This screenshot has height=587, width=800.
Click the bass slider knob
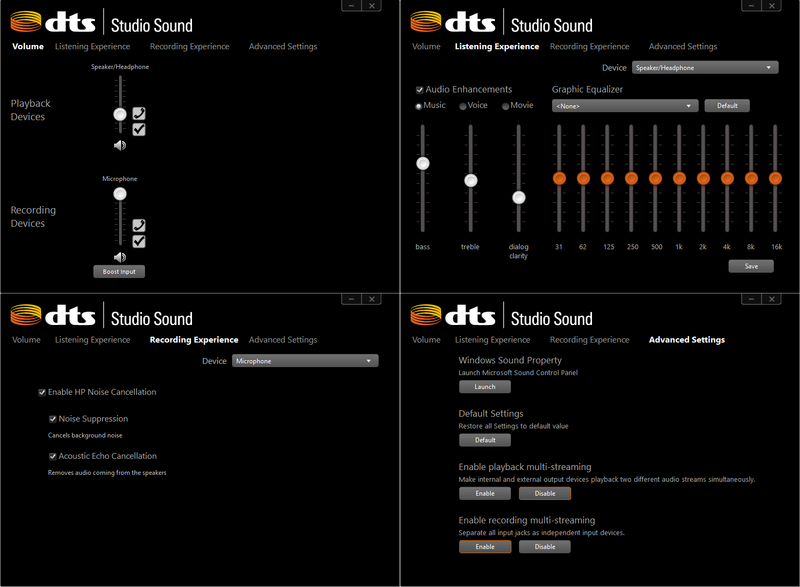point(422,163)
